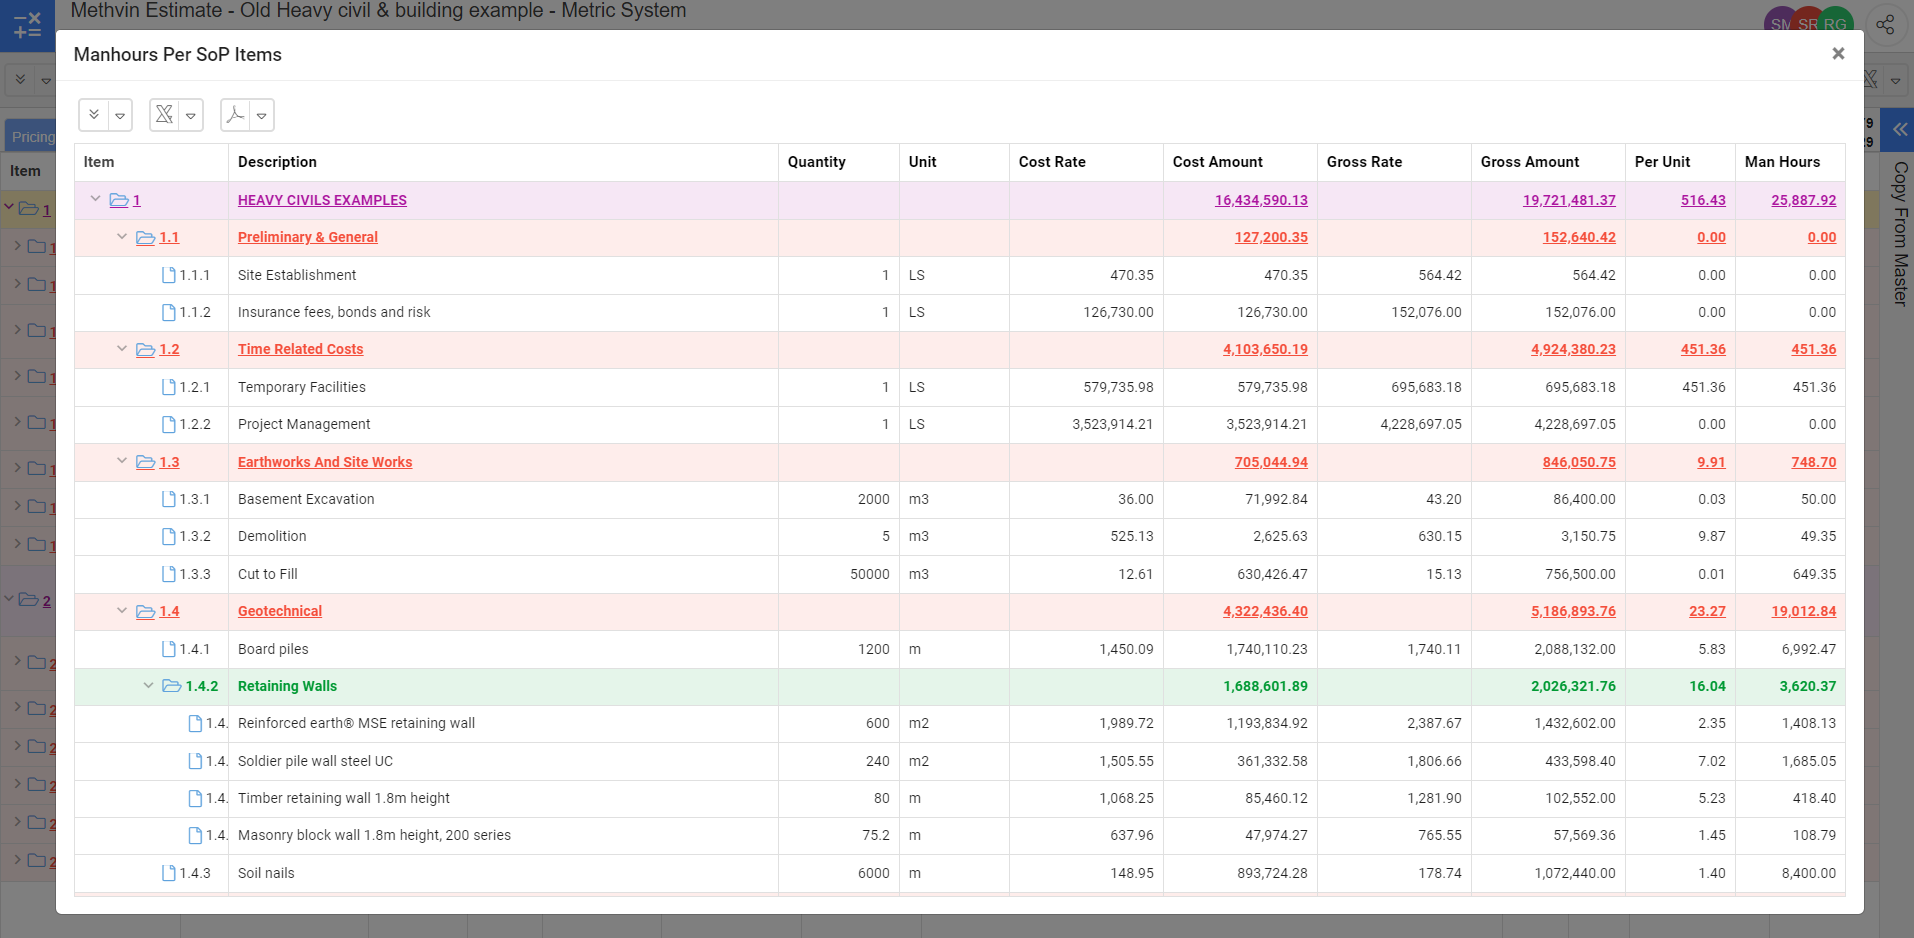This screenshot has height=938, width=1914.
Task: Click the Excel export icon in the dialog
Action: (x=165, y=115)
